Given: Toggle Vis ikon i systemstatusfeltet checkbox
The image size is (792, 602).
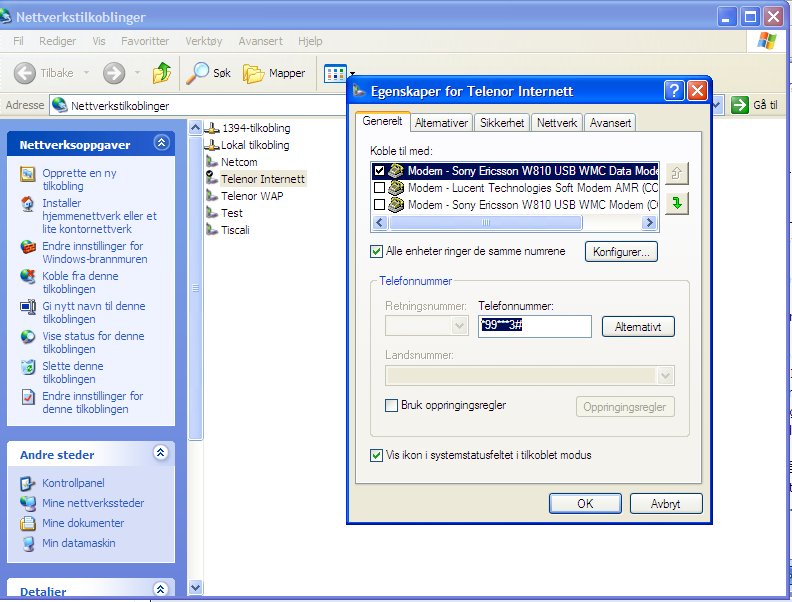Looking at the screenshot, I should (x=376, y=456).
